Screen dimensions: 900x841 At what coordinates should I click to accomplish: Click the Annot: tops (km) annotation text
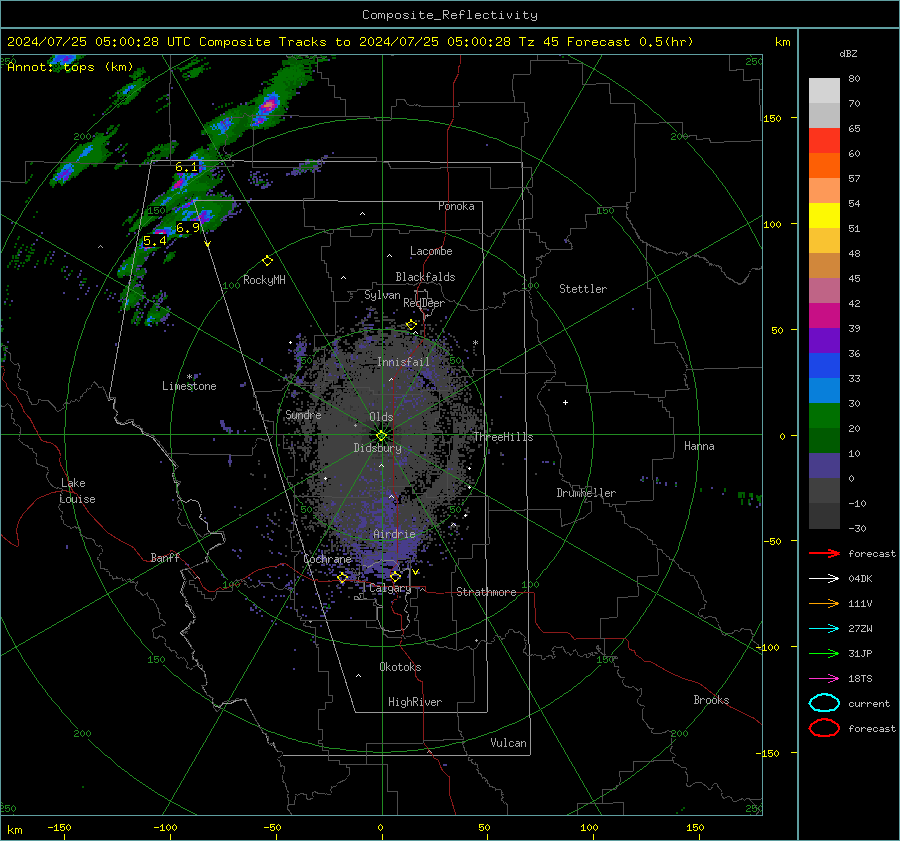[70, 67]
